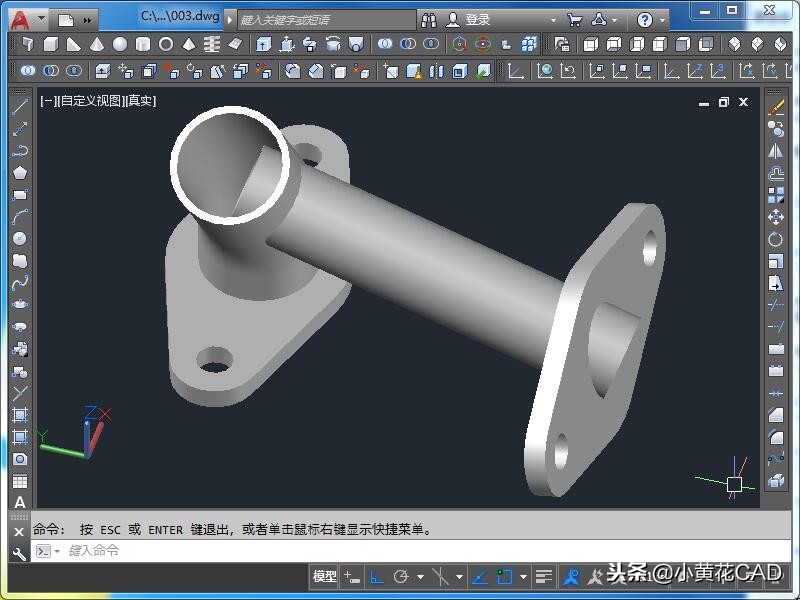Click the World UCS icon

pos(545,70)
